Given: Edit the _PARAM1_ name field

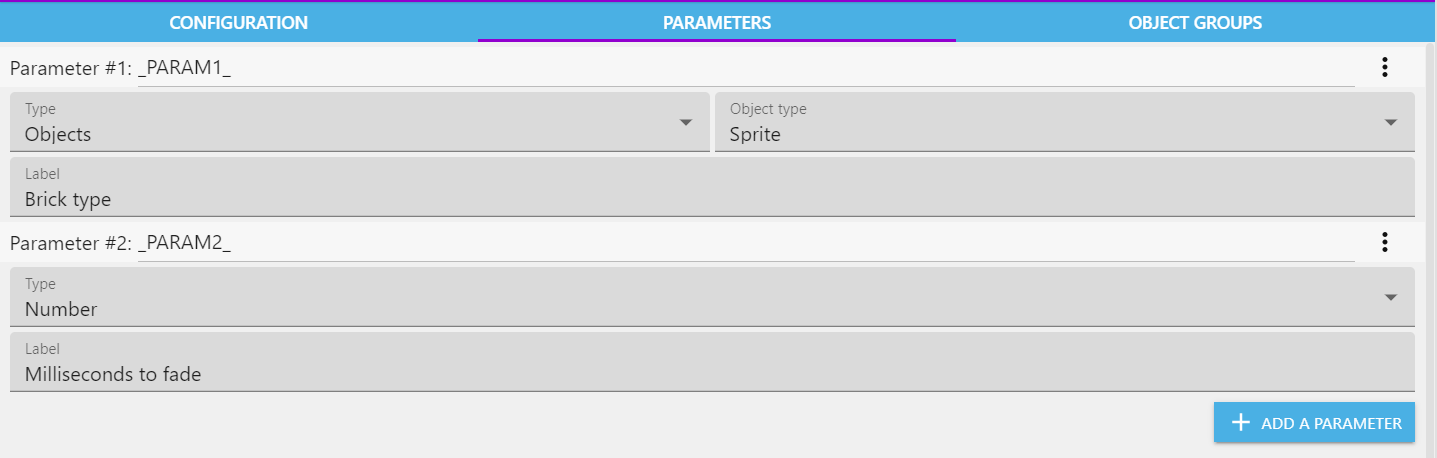Looking at the screenshot, I should [746, 69].
